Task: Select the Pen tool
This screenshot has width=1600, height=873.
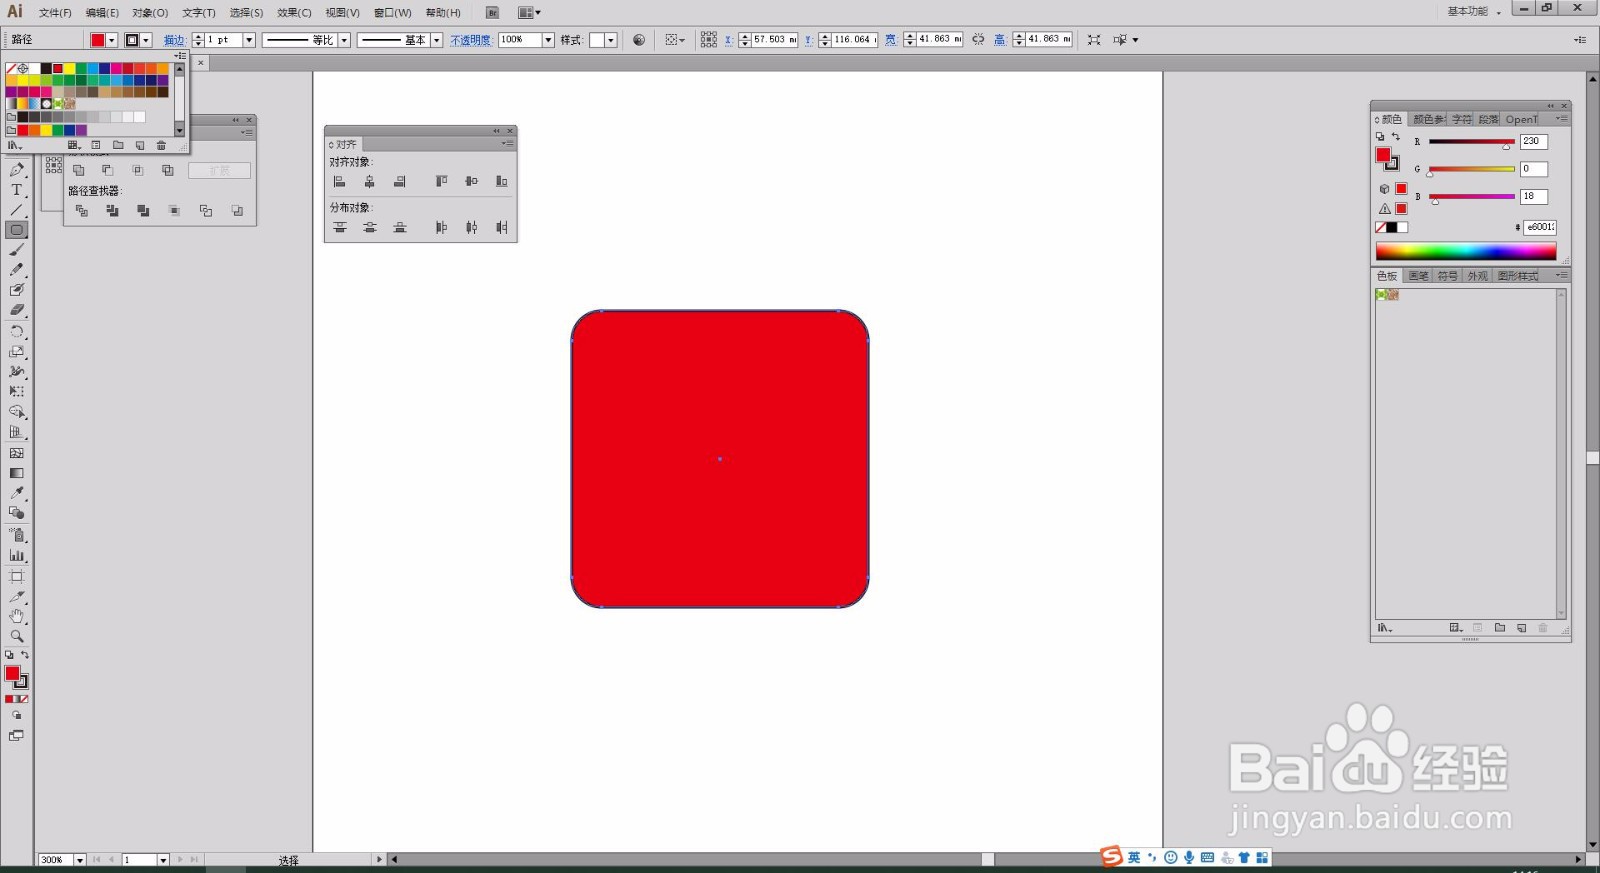Action: tap(17, 170)
